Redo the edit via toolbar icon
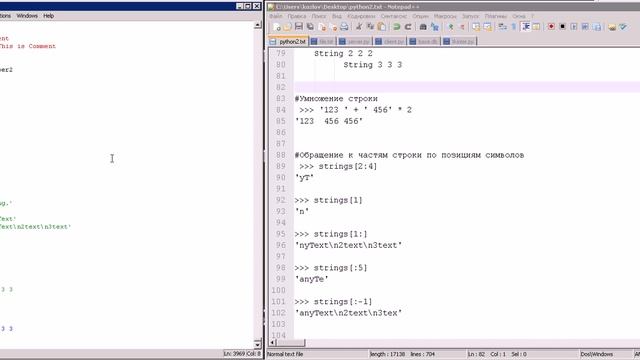640x360 pixels. click(x=408, y=27)
